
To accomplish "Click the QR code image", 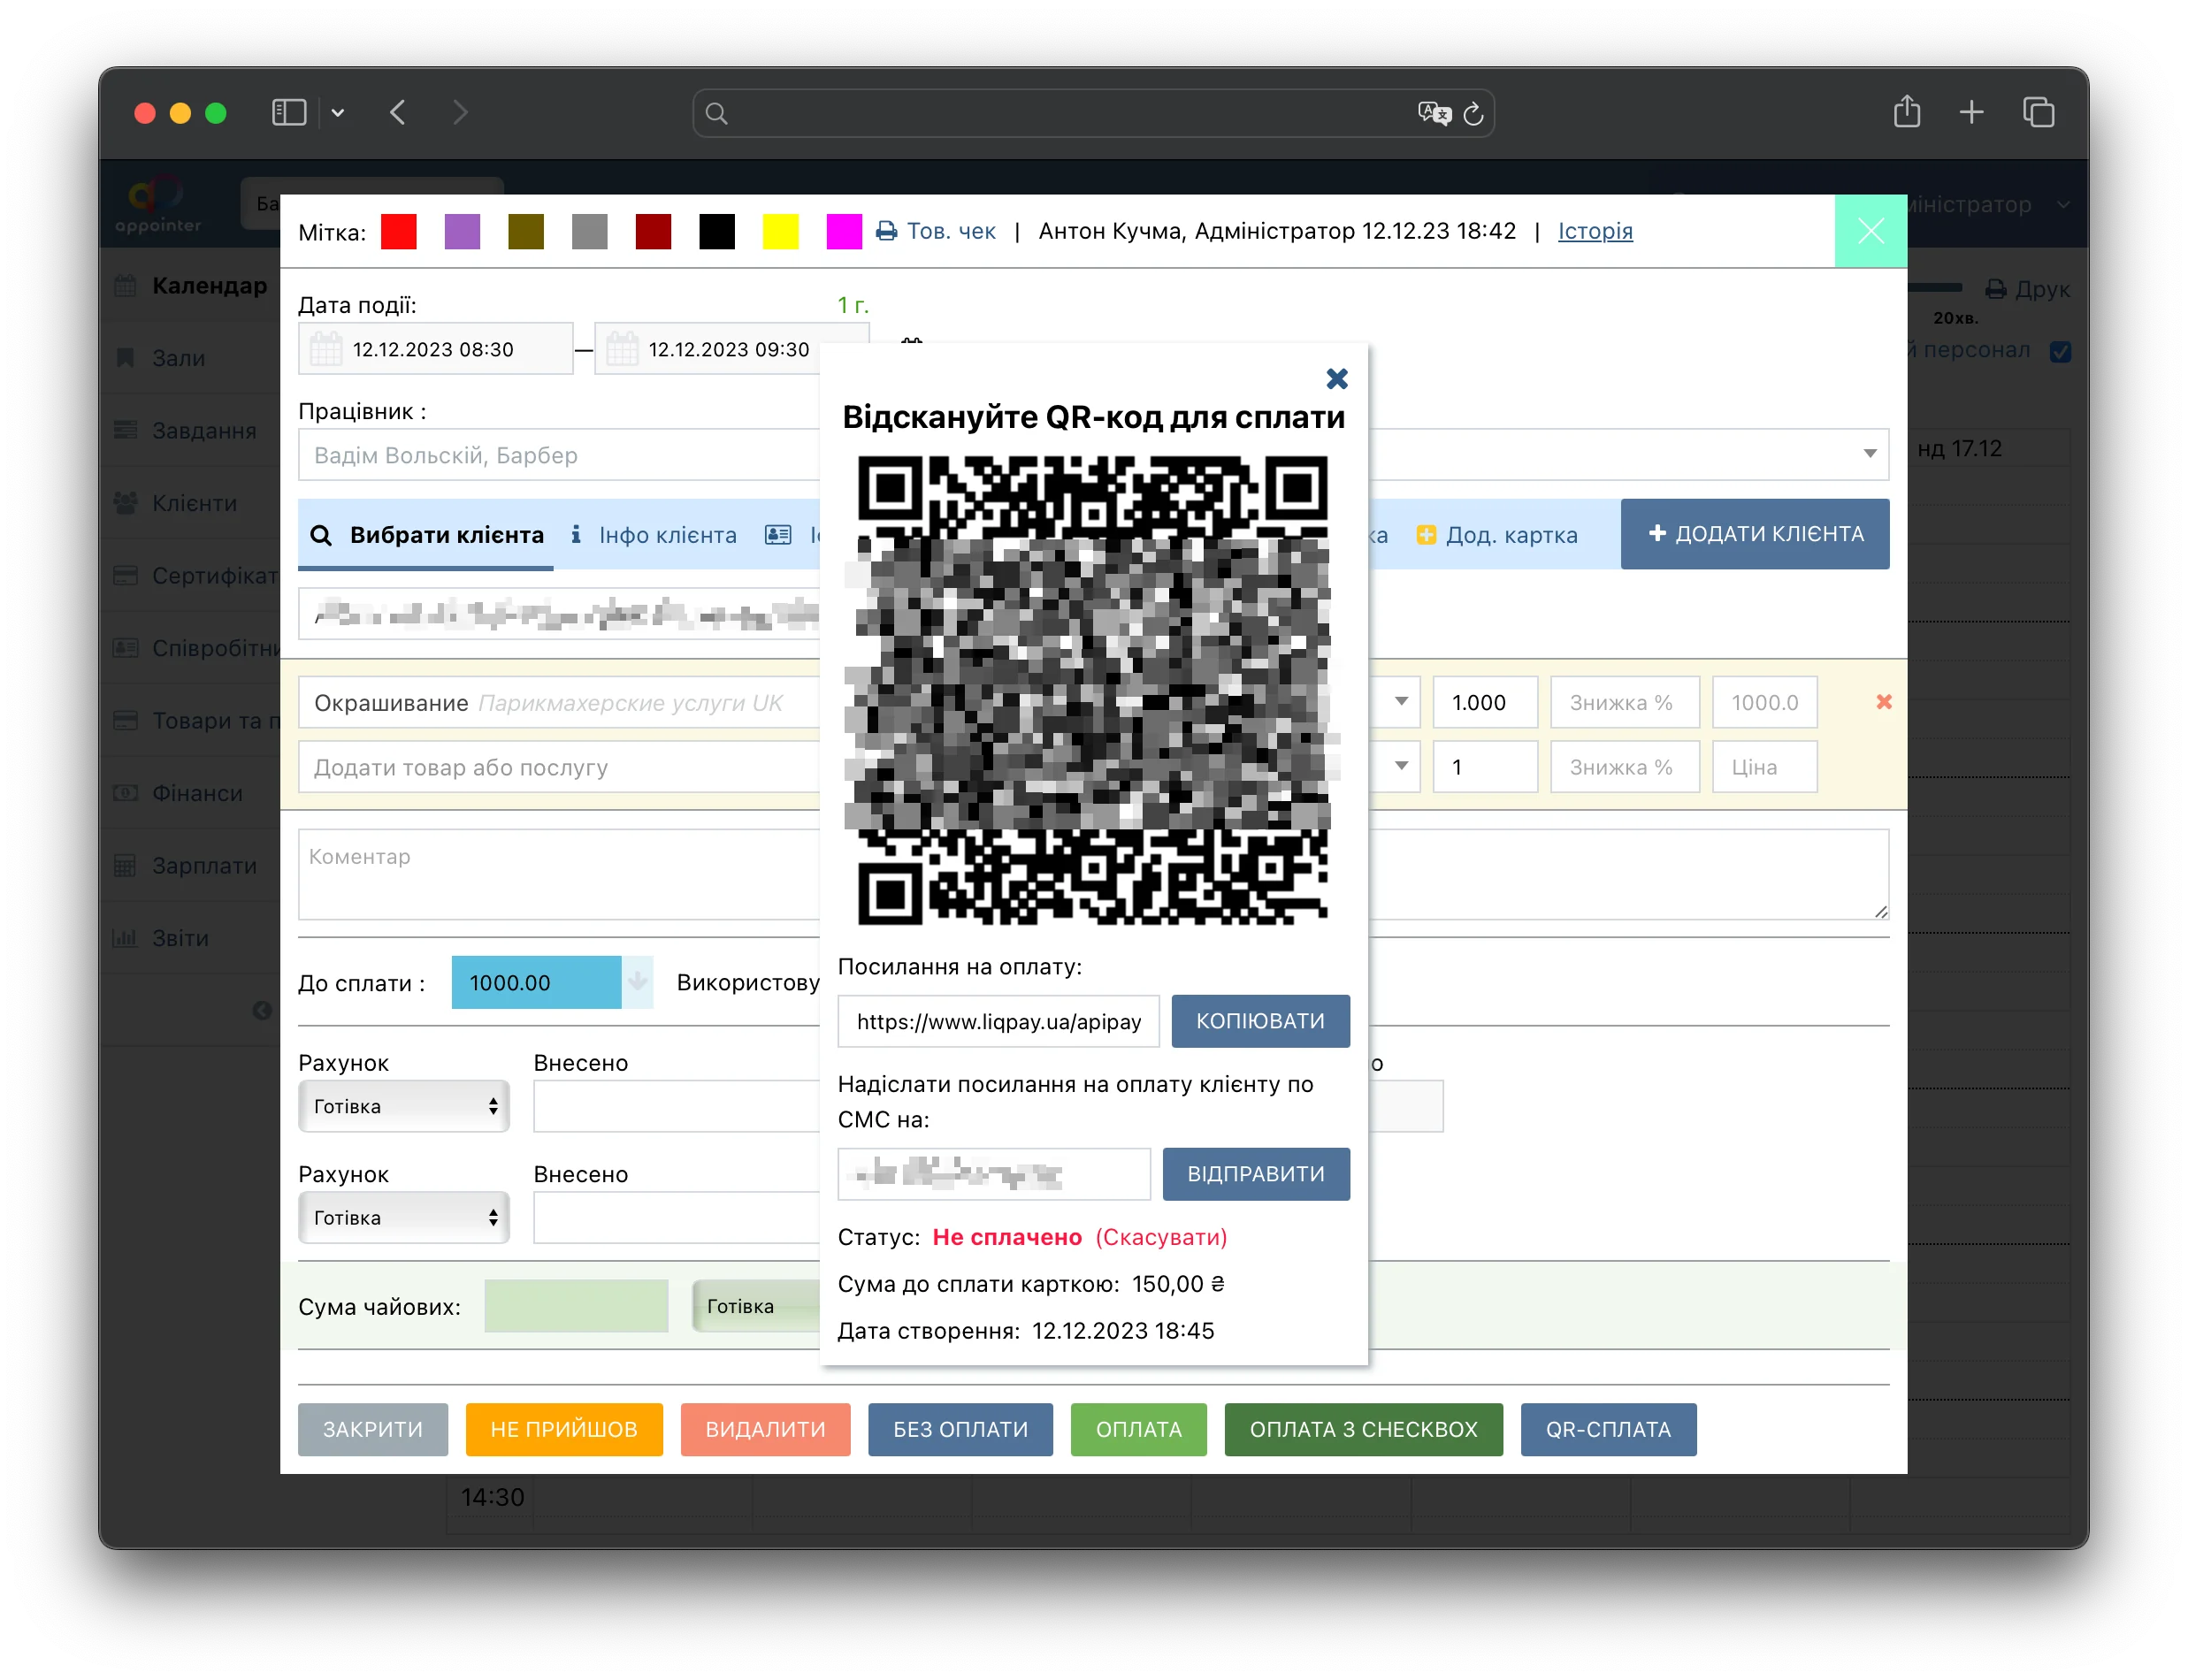I will point(1093,691).
